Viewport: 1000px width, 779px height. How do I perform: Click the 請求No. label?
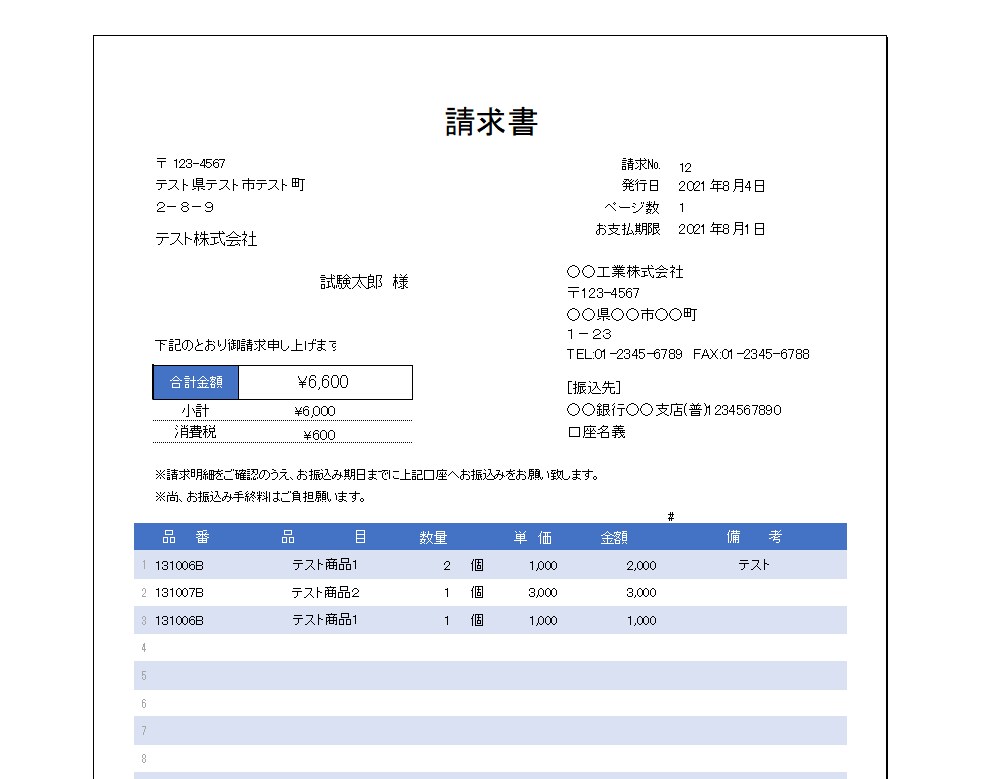[640, 164]
